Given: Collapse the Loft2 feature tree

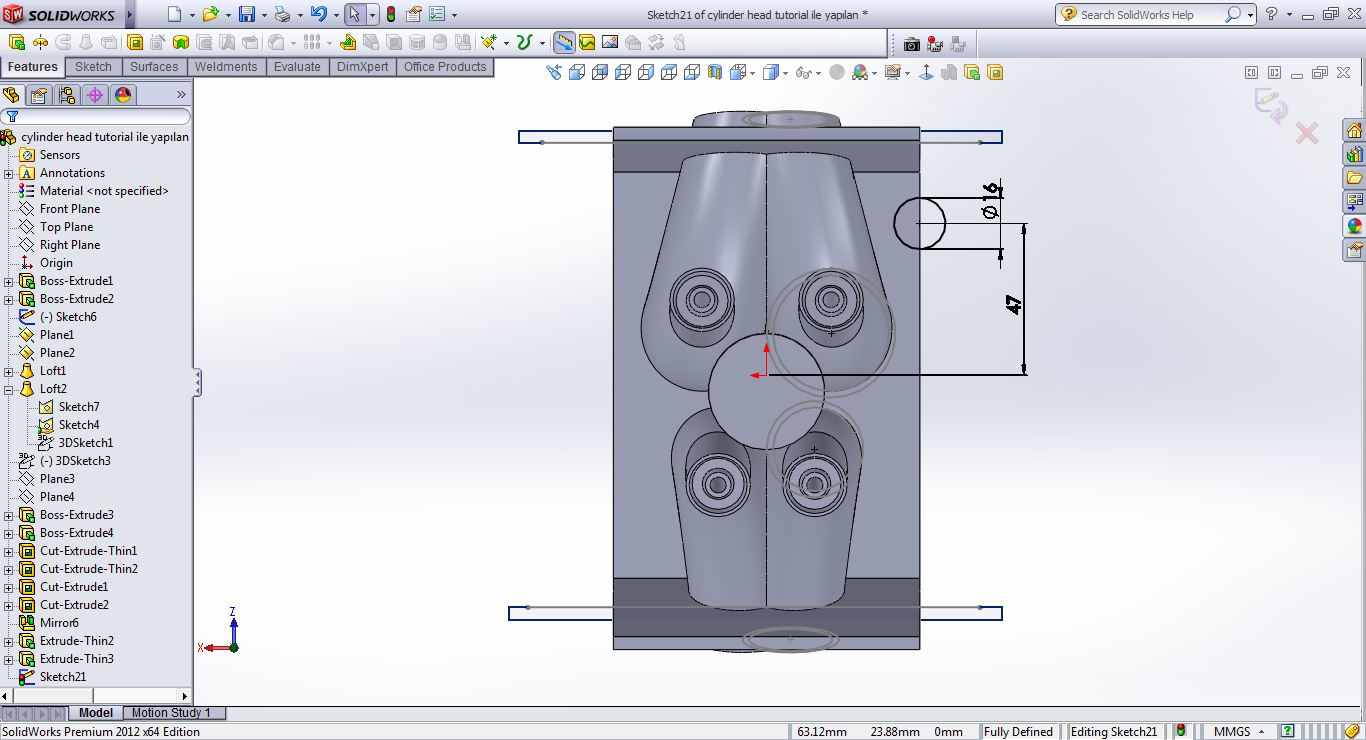Looking at the screenshot, I should coord(7,389).
